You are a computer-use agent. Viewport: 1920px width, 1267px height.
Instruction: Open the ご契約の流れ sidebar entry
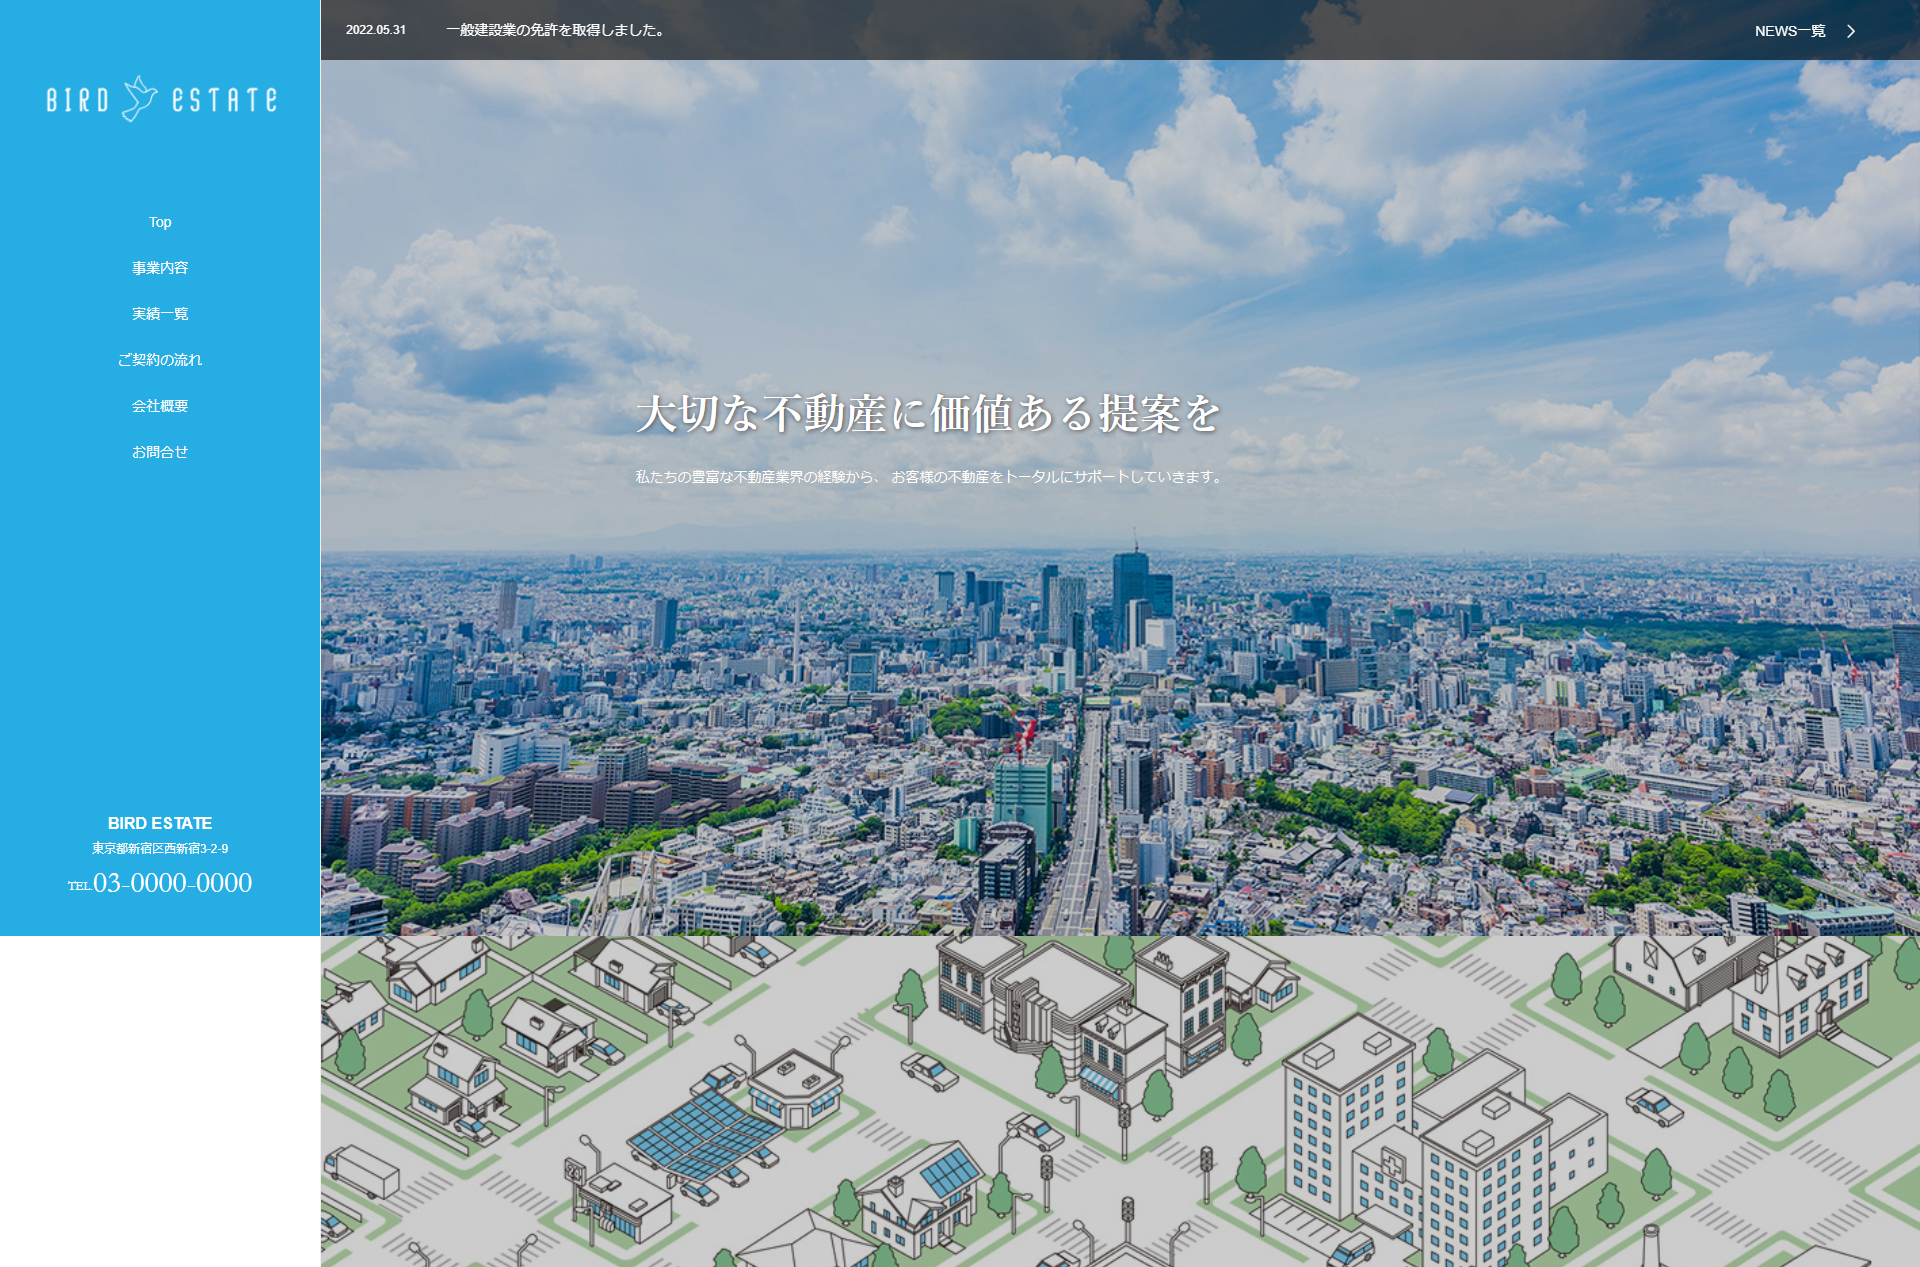(x=160, y=360)
